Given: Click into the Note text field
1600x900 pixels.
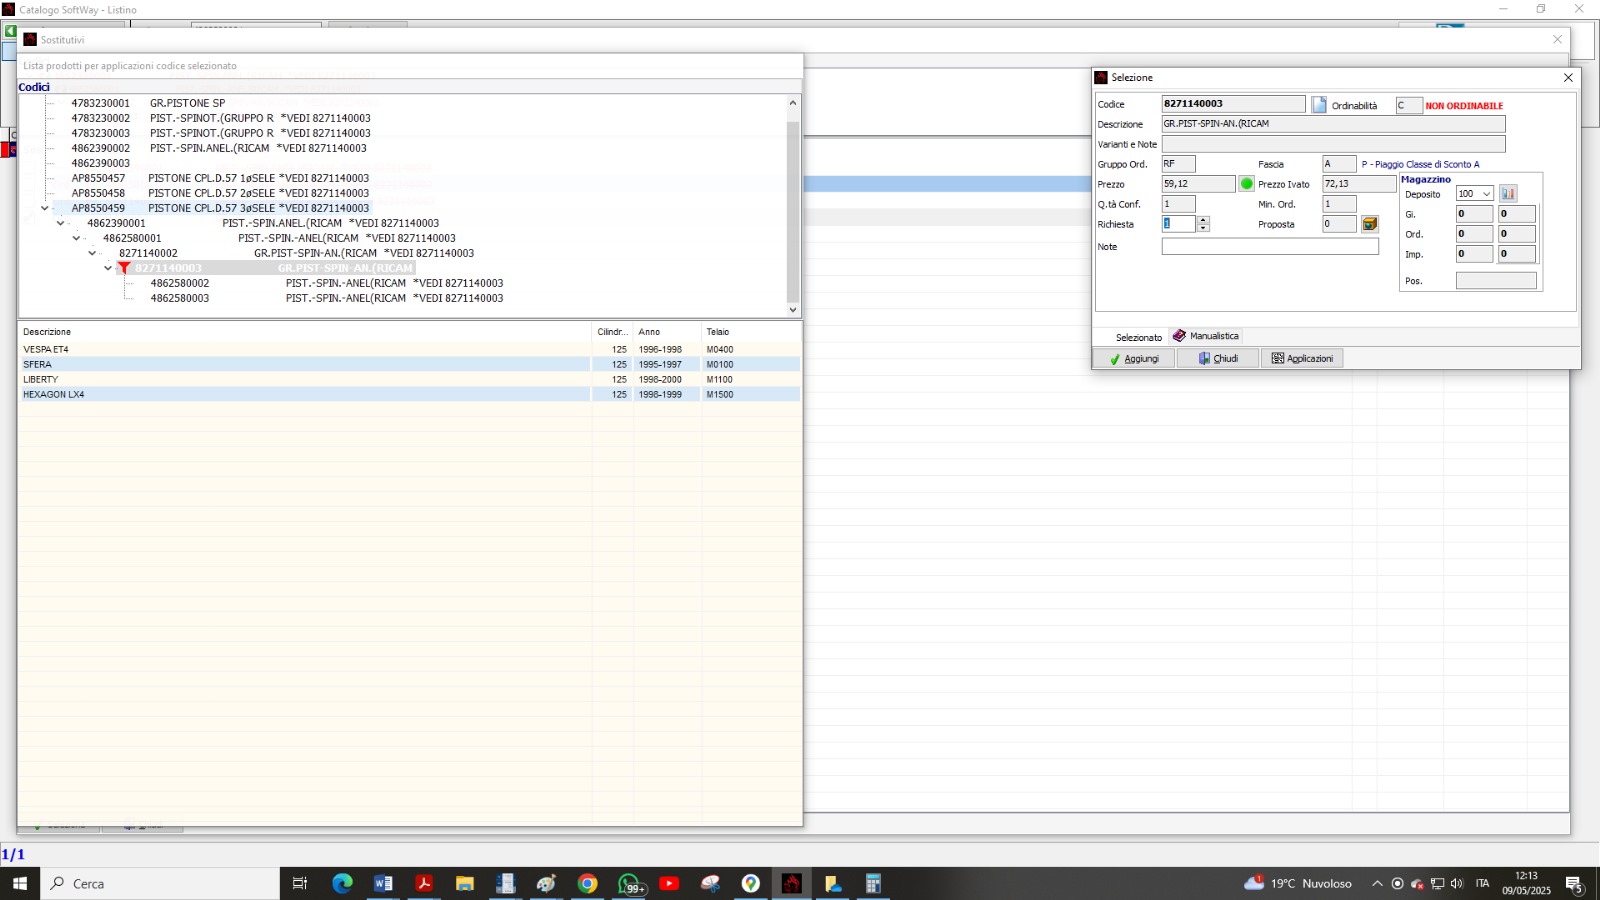Looking at the screenshot, I should click(1269, 247).
